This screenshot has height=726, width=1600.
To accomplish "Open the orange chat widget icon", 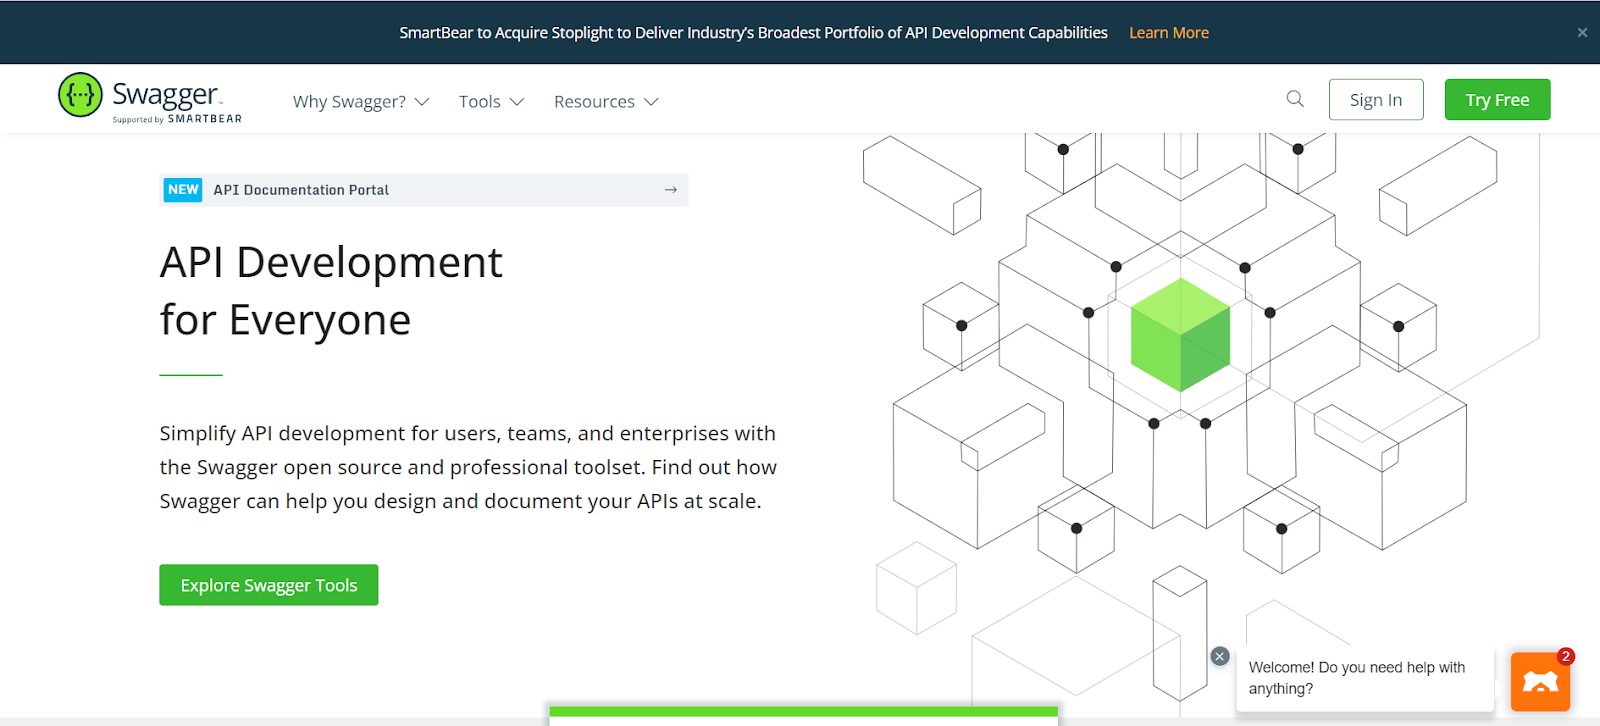I will pos(1540,681).
